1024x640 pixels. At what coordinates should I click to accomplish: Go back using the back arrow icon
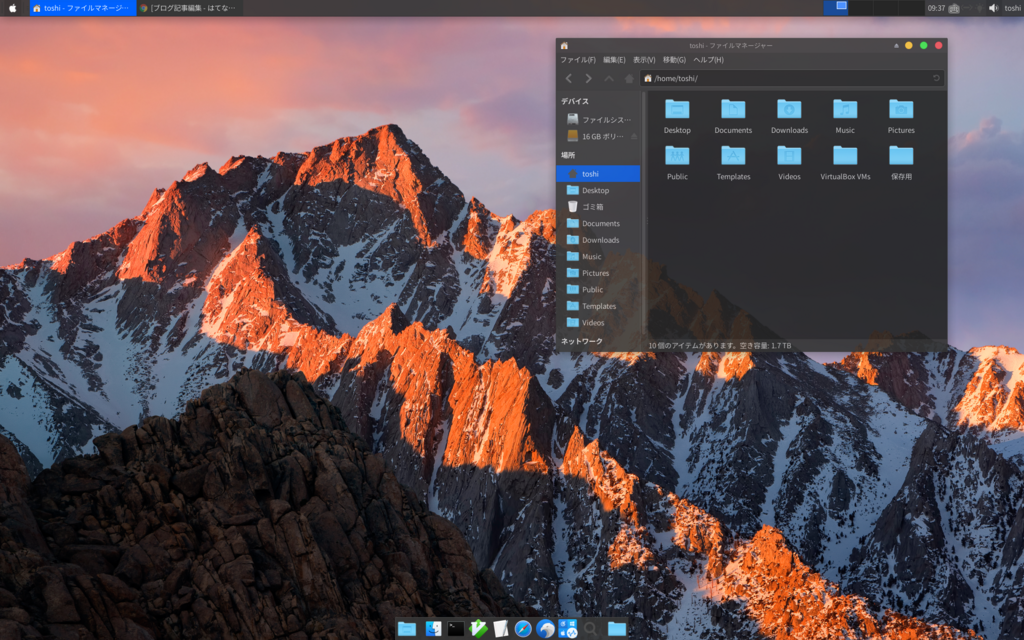(x=570, y=77)
